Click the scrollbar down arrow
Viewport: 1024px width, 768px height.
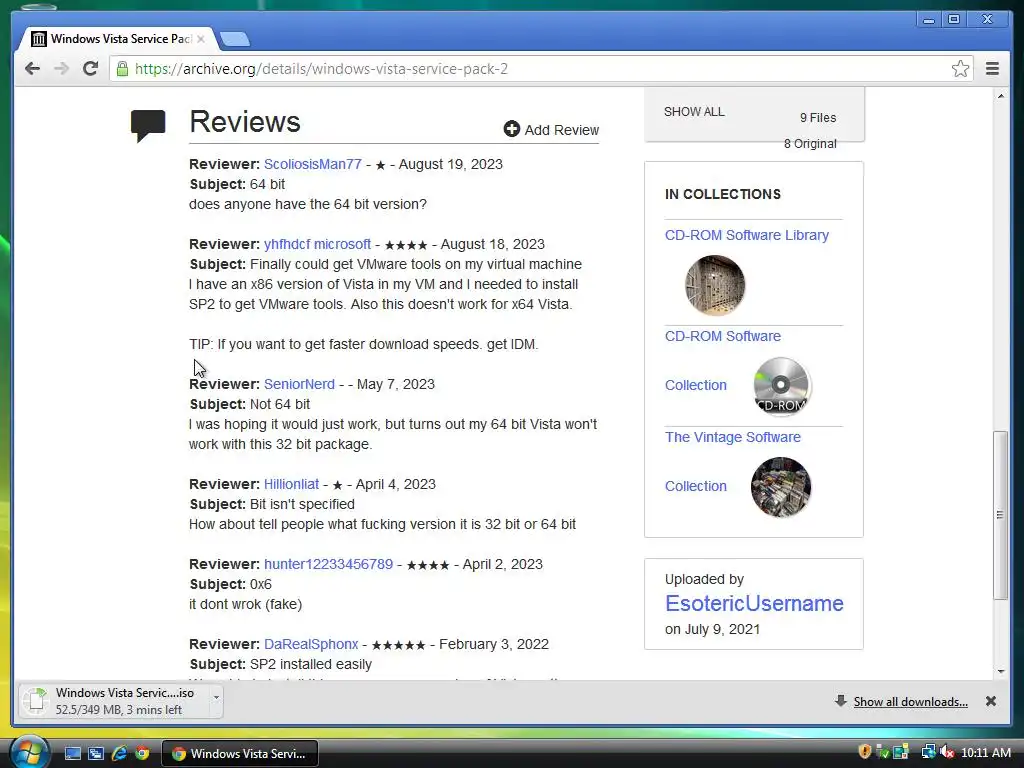pyautogui.click(x=1000, y=671)
